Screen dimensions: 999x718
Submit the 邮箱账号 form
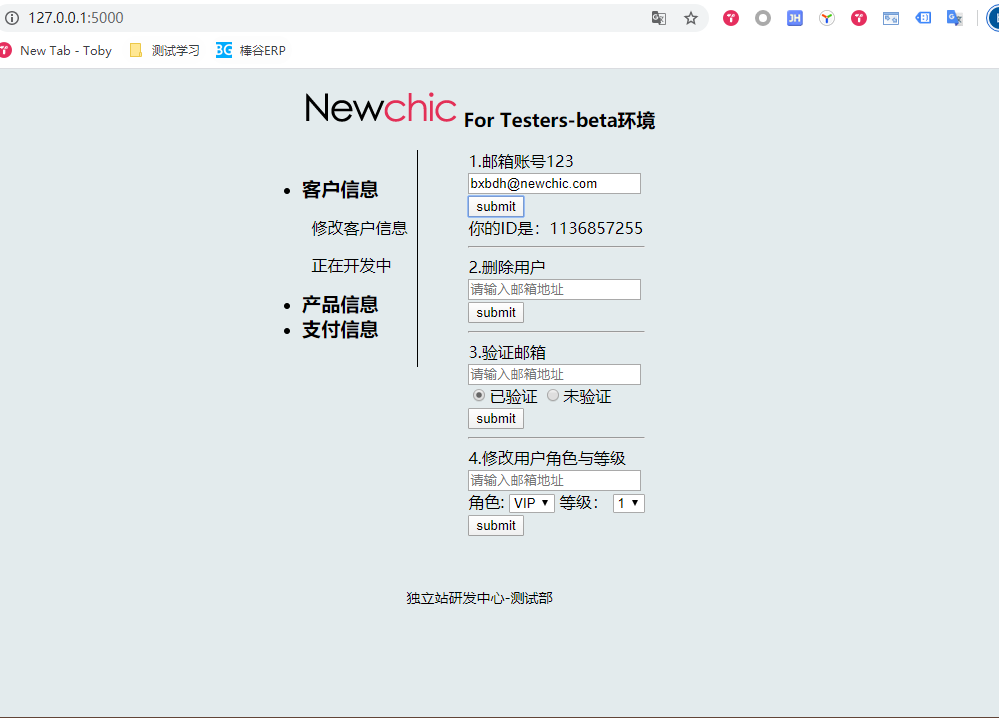(496, 206)
